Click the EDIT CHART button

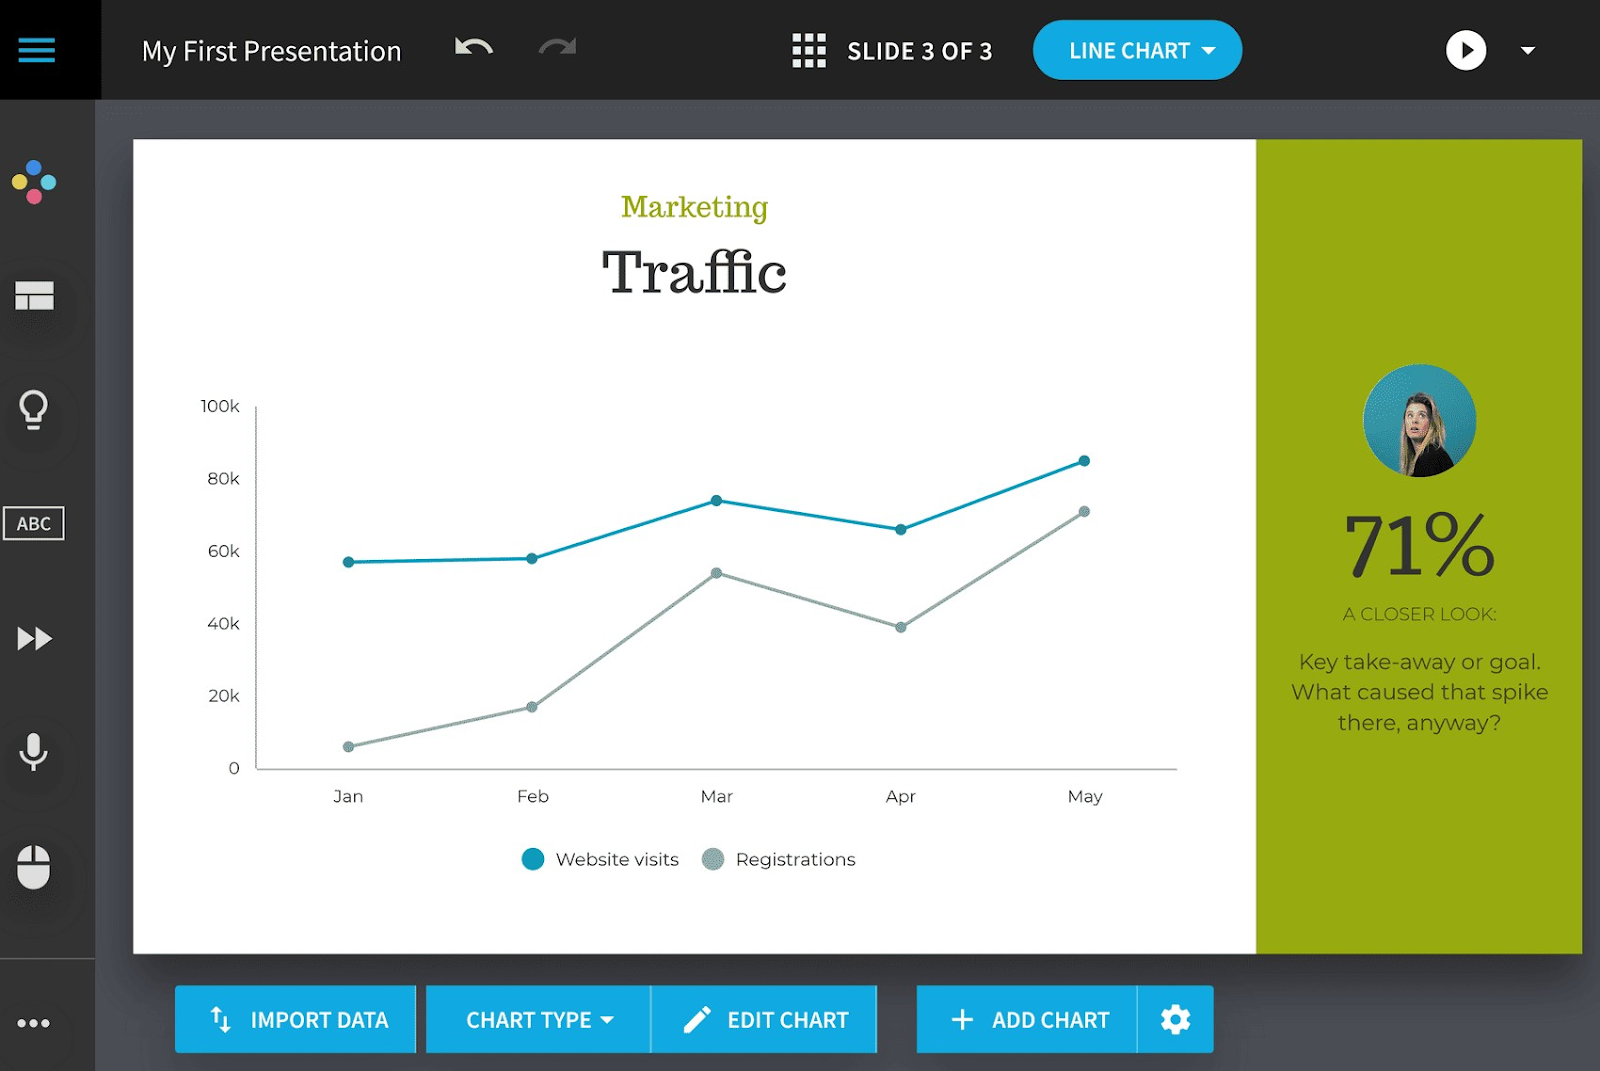tap(765, 1020)
